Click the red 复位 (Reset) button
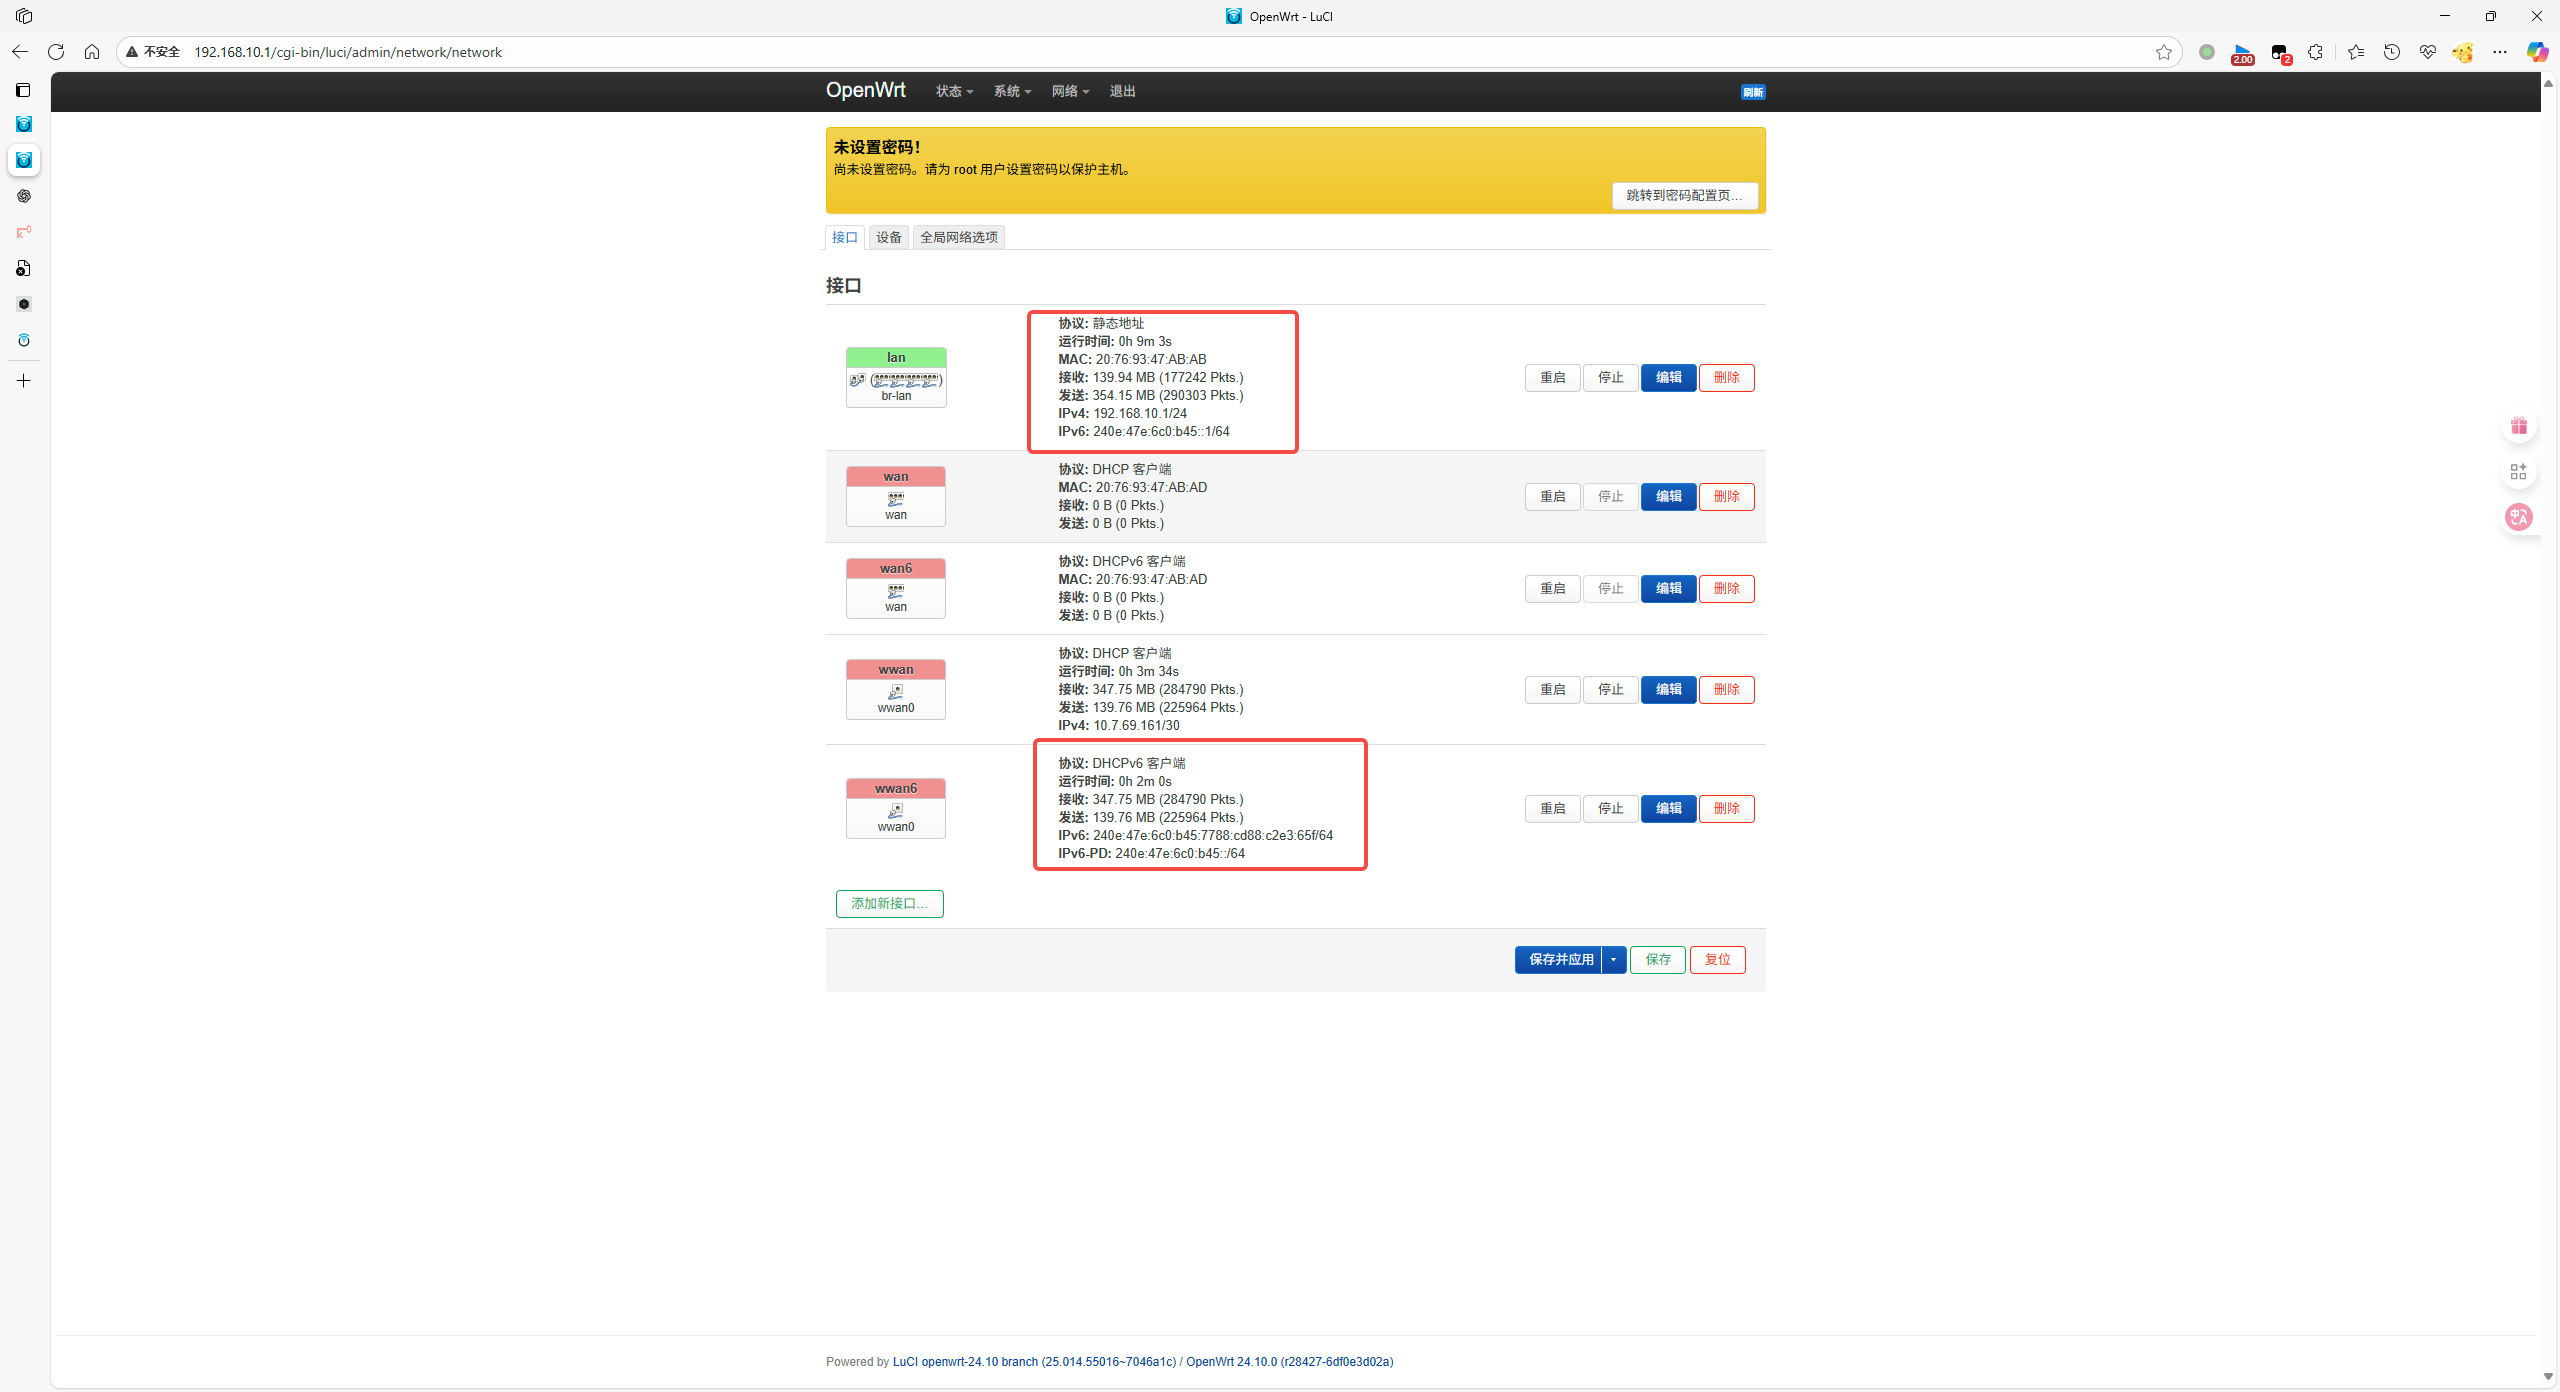This screenshot has width=2560, height=1392. (x=1717, y=959)
